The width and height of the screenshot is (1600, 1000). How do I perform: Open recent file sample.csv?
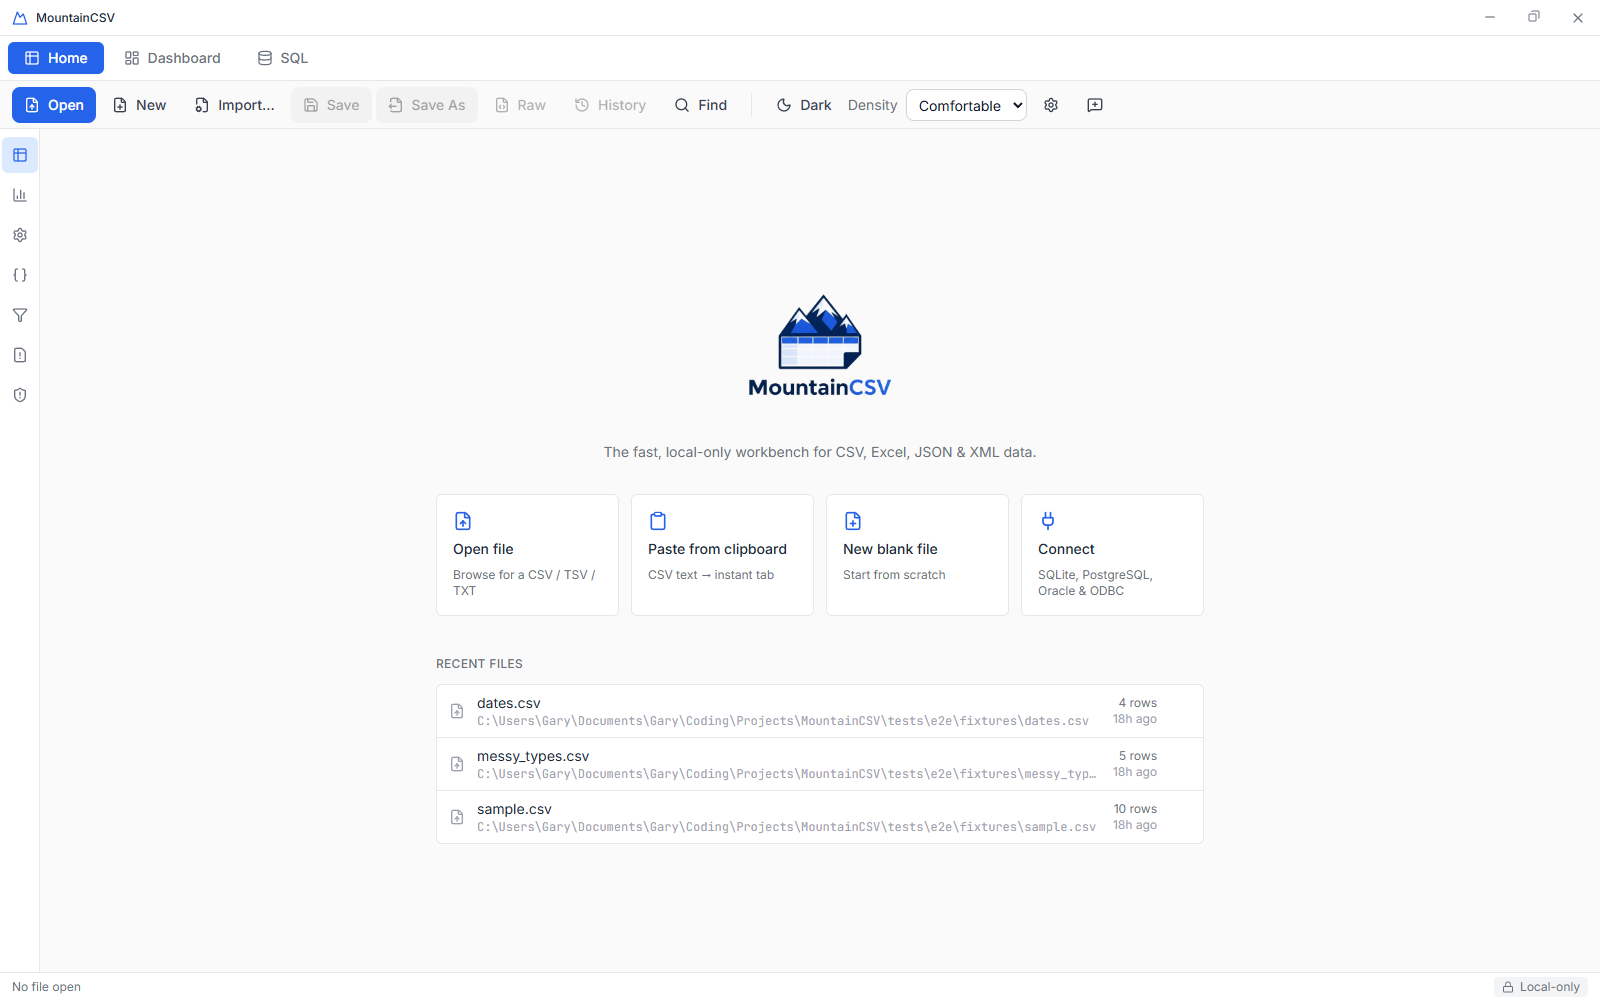[820, 817]
